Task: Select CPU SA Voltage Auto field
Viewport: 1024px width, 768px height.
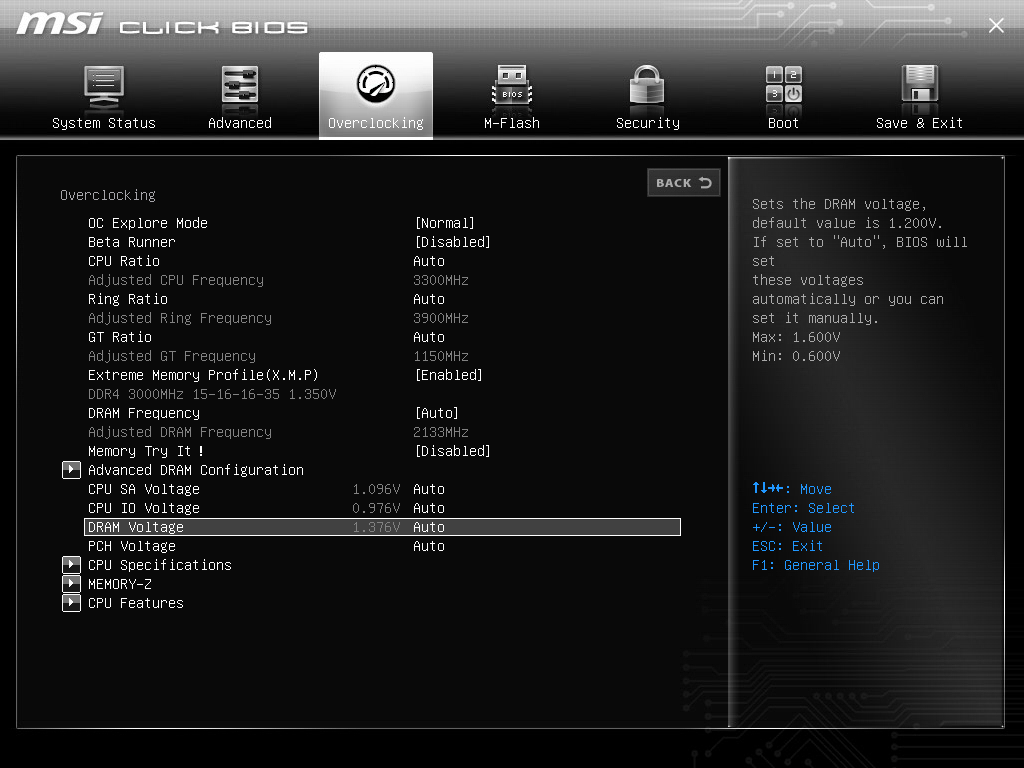Action: coord(429,489)
